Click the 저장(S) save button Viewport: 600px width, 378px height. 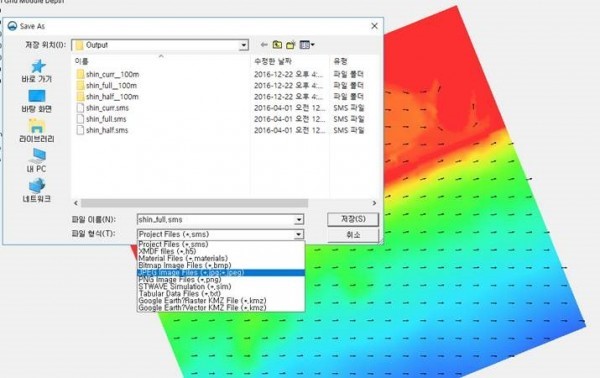point(353,219)
